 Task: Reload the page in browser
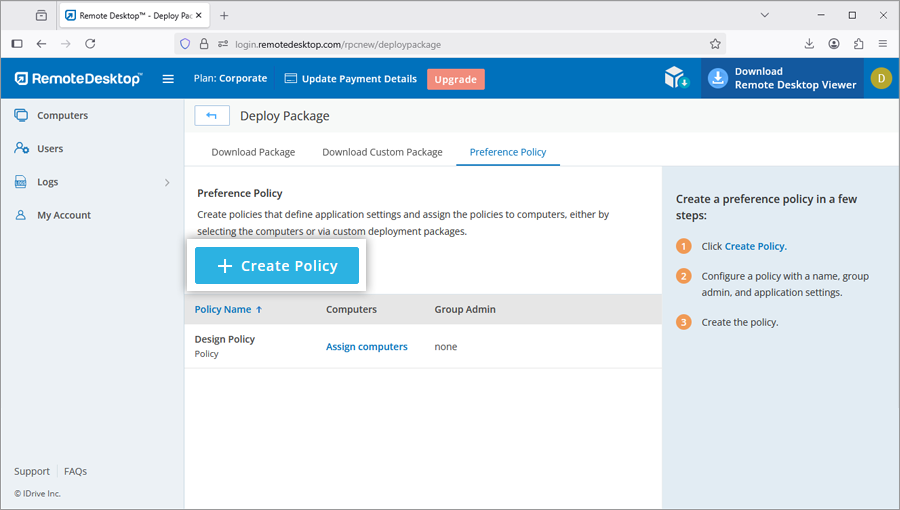[90, 44]
